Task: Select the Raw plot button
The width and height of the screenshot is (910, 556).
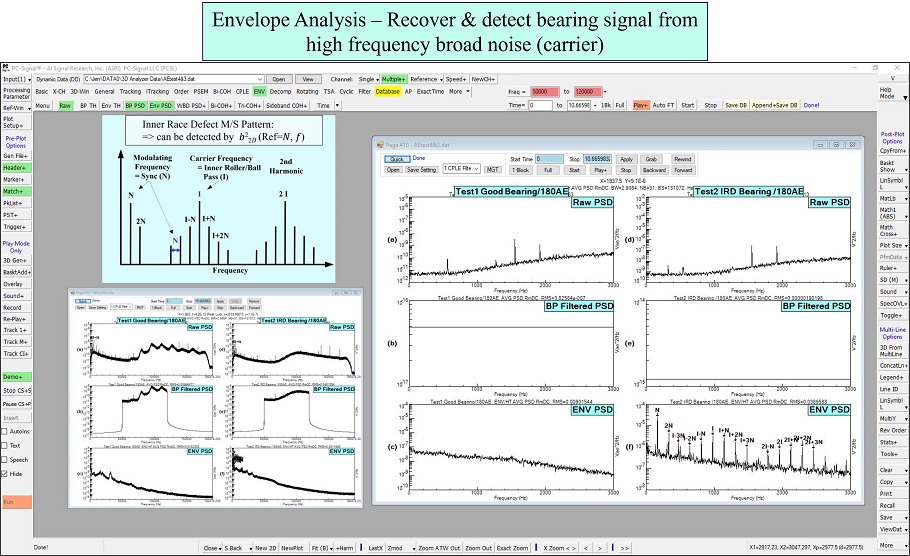Action: click(65, 105)
